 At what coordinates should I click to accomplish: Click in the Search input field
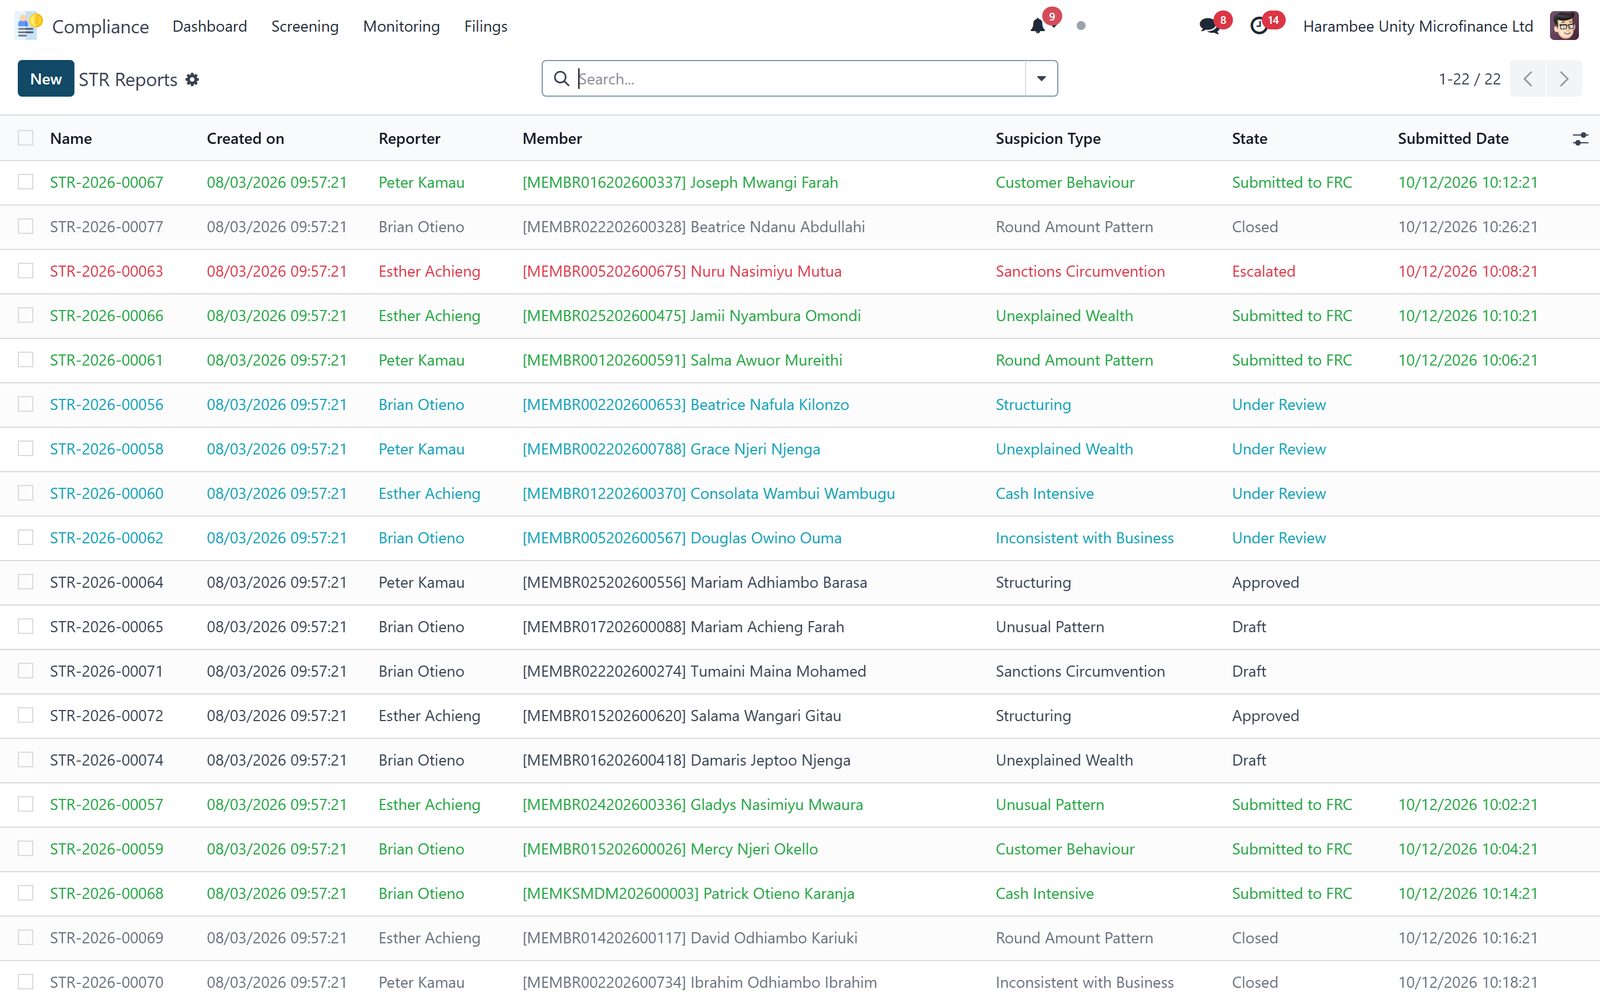click(800, 79)
